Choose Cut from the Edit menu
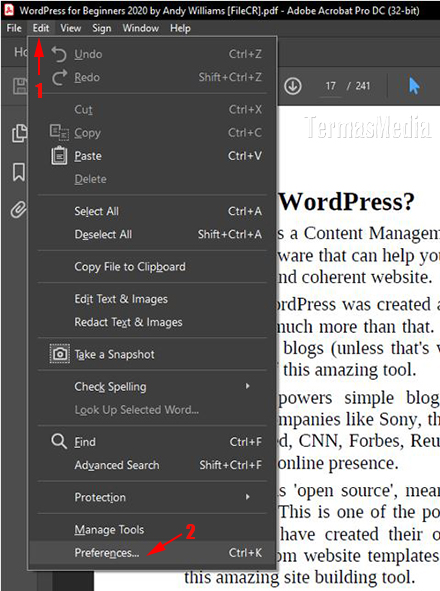Image resolution: width=440 pixels, height=591 pixels. click(x=152, y=109)
